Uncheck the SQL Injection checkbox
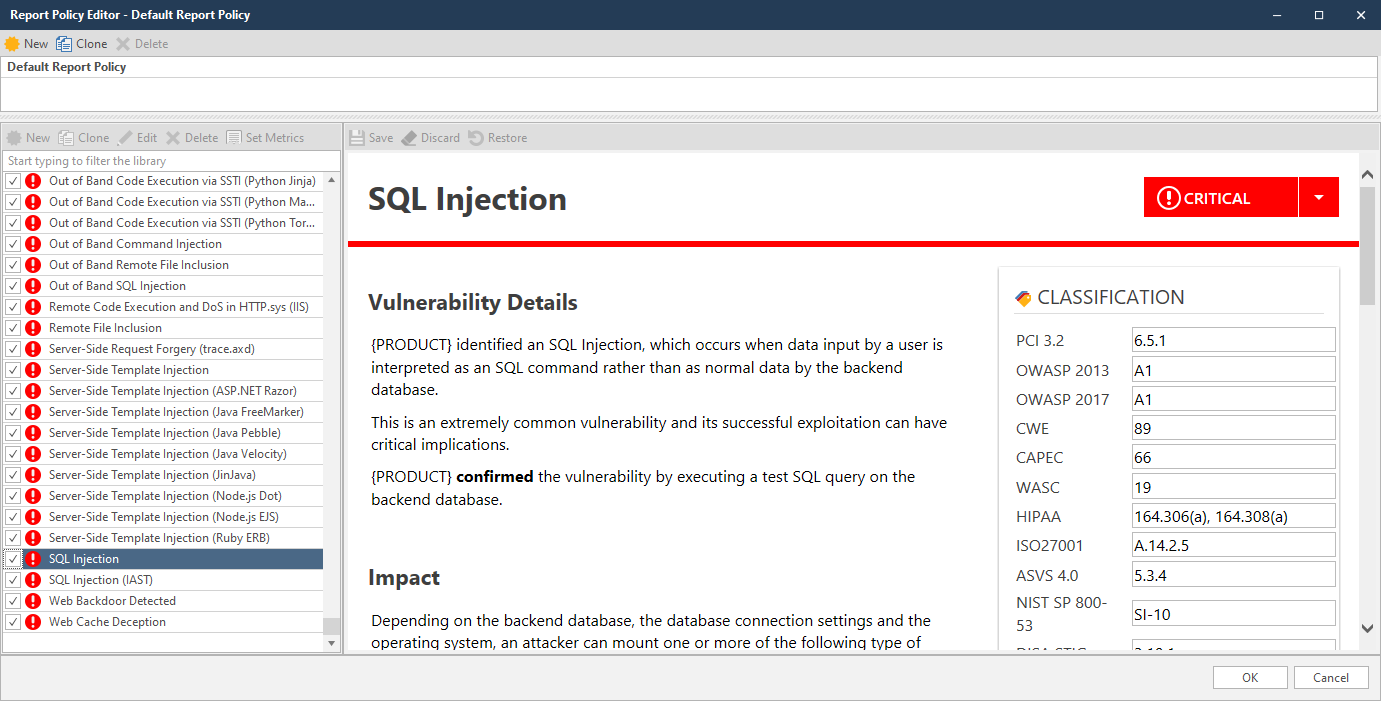The height and width of the screenshot is (701, 1381). 13,559
